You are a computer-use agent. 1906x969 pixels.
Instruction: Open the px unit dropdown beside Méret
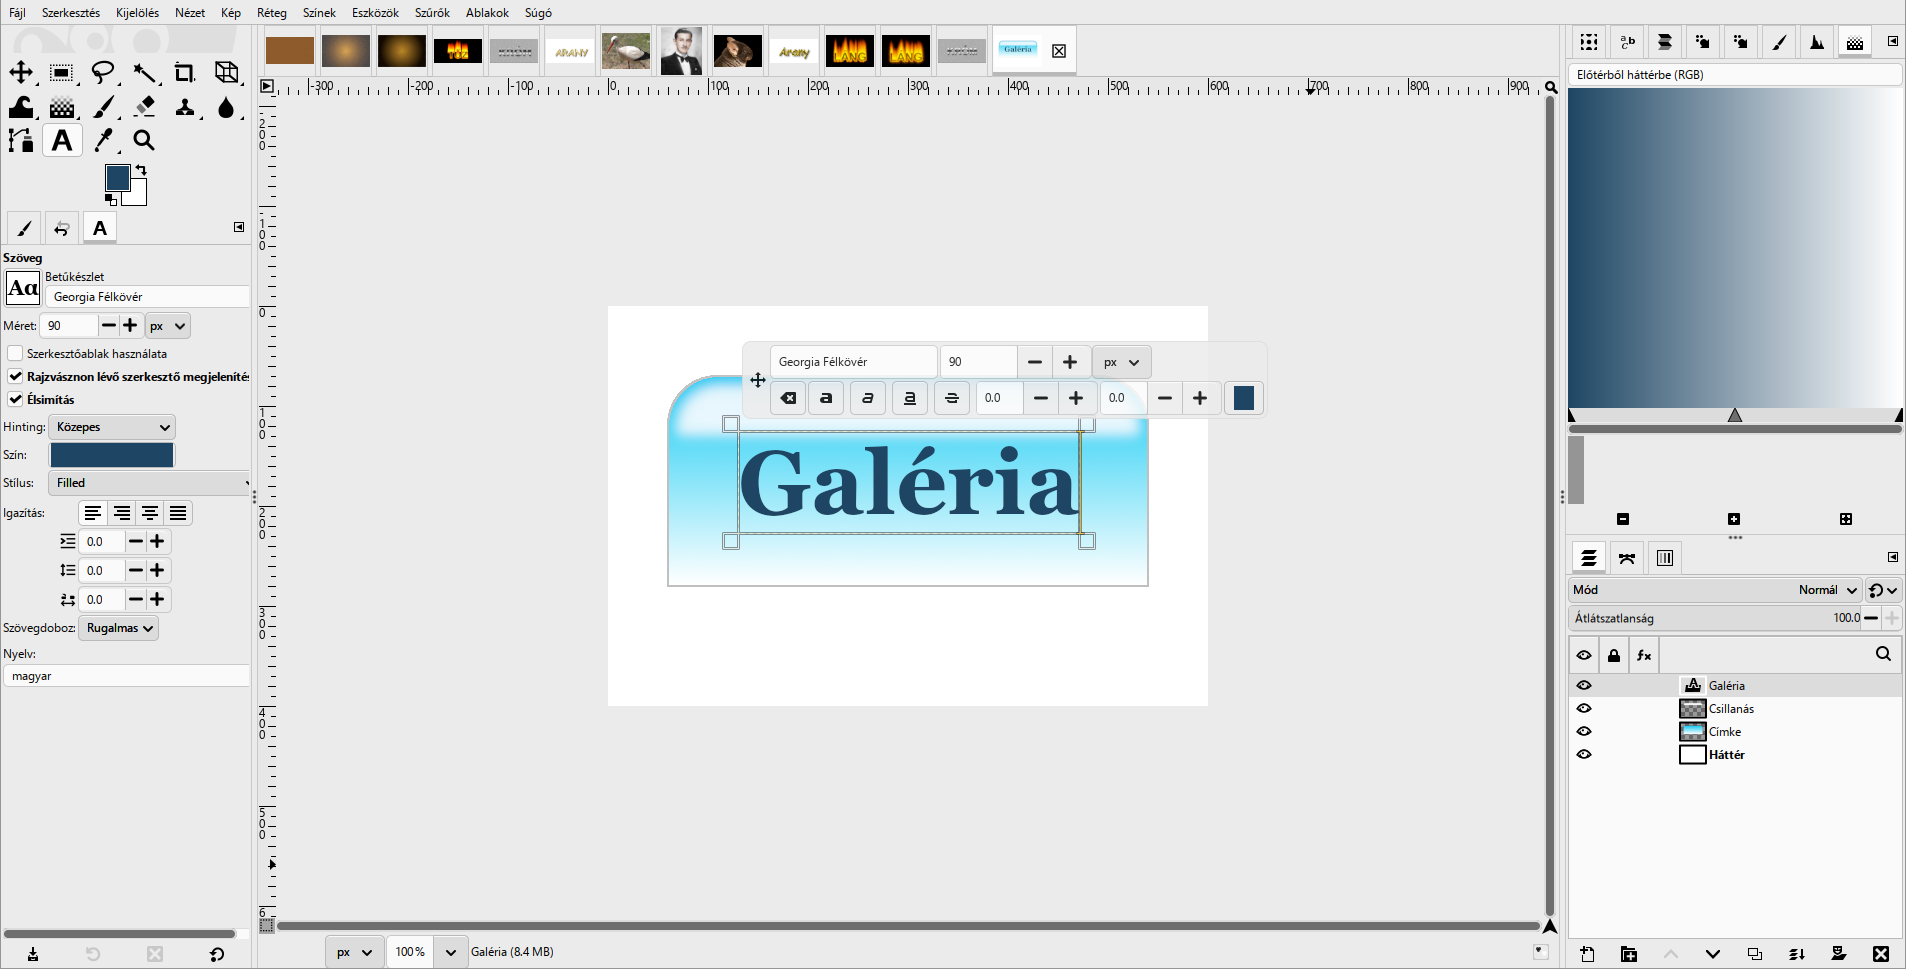(x=168, y=326)
